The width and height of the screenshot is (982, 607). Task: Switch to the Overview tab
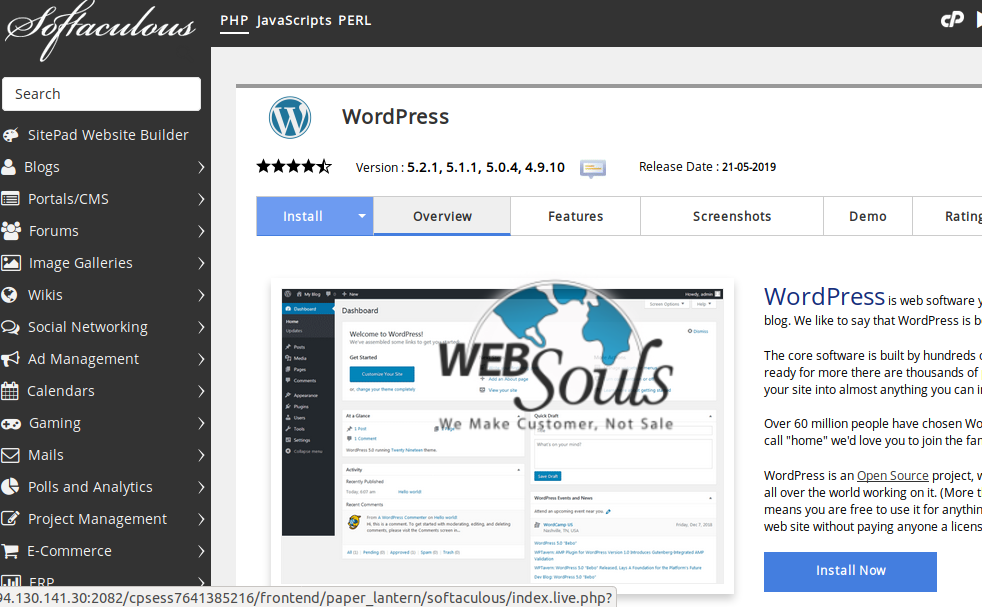442,216
